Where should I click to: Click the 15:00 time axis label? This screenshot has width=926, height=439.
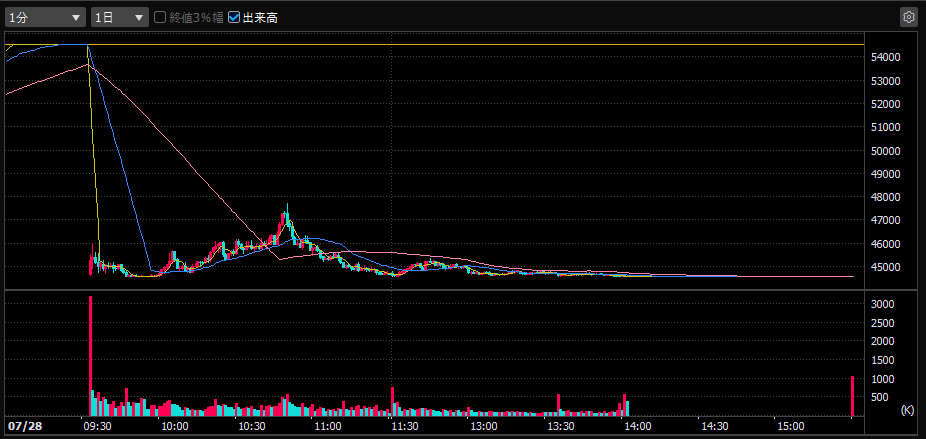791,427
